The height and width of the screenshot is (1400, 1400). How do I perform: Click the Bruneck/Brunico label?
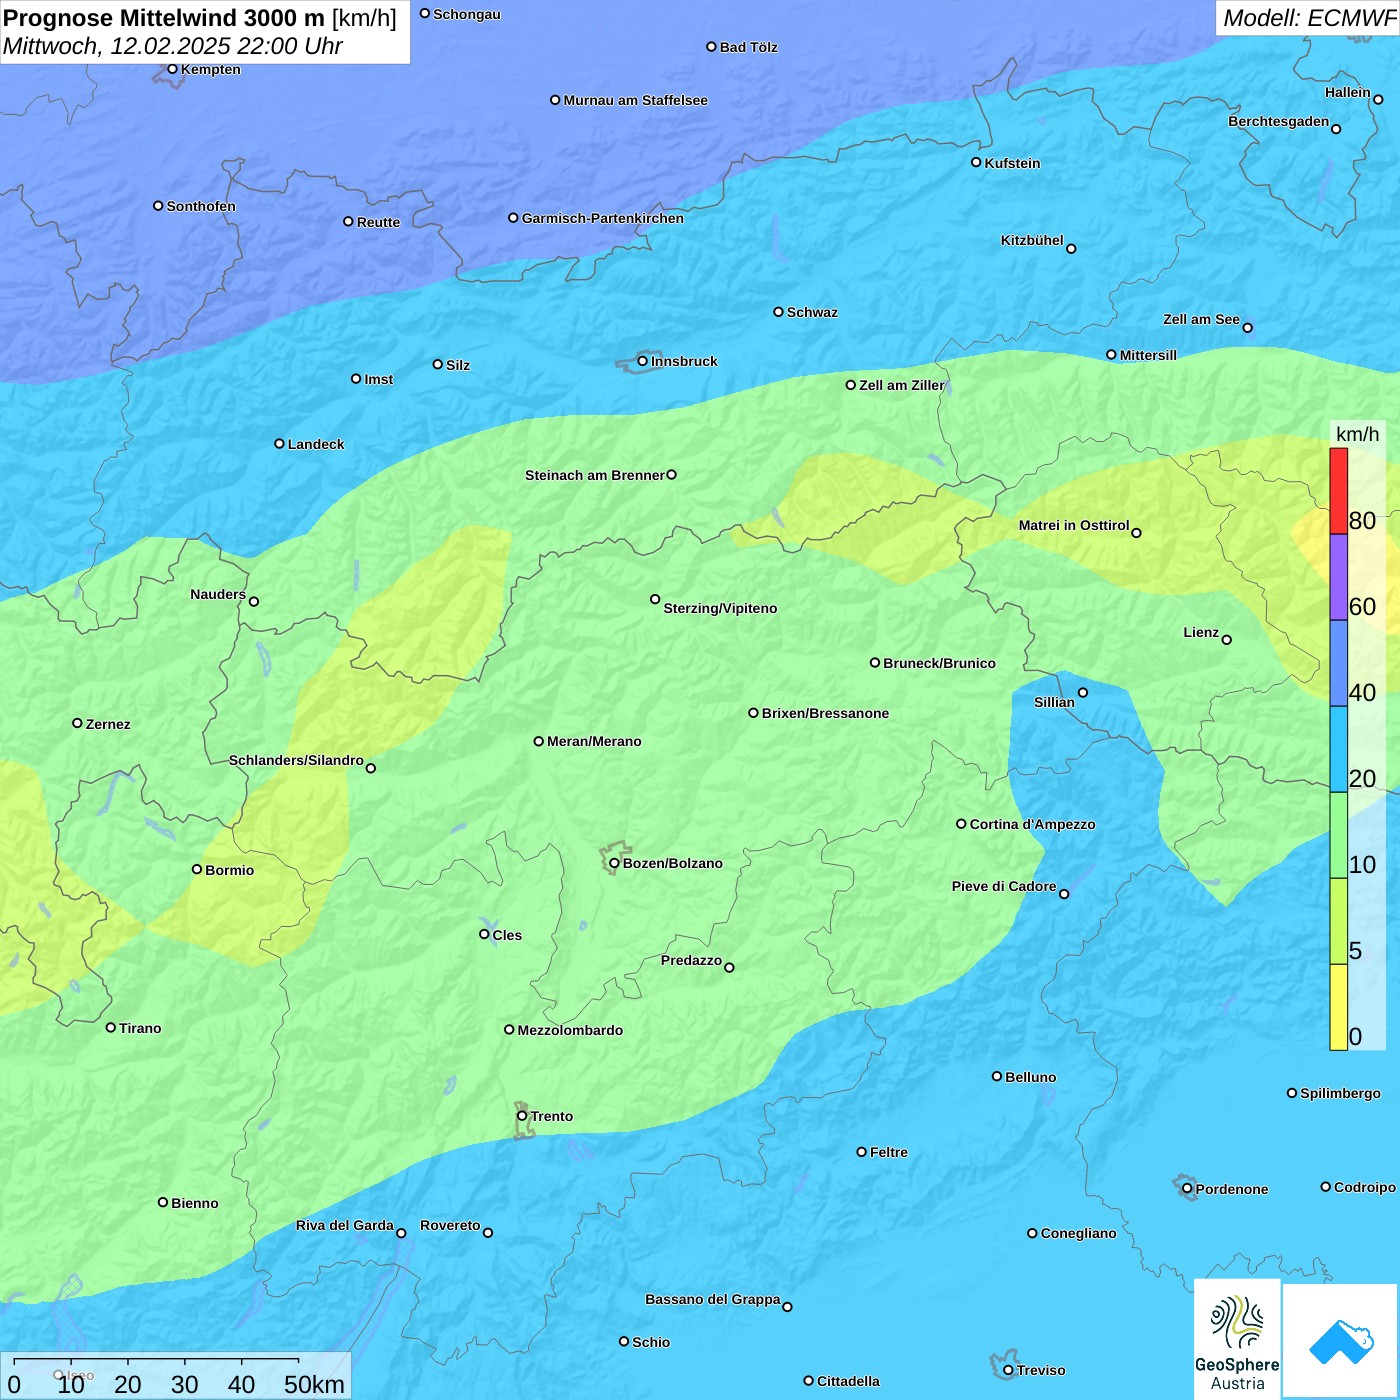[x=939, y=663]
